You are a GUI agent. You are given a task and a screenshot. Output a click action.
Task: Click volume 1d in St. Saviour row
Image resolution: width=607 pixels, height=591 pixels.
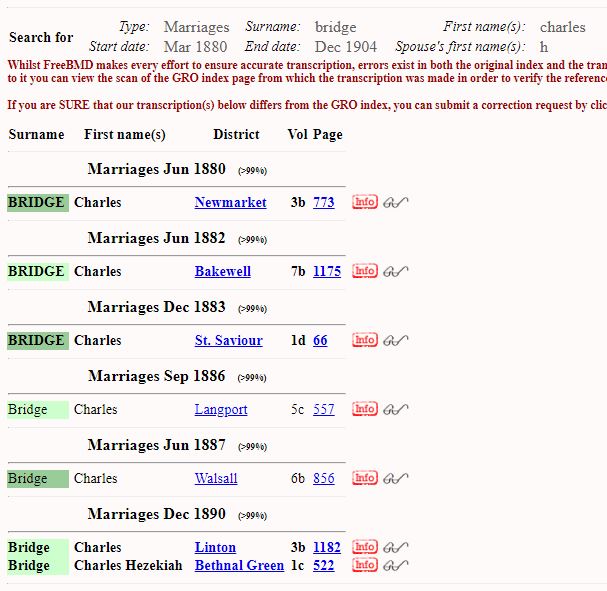coord(298,340)
